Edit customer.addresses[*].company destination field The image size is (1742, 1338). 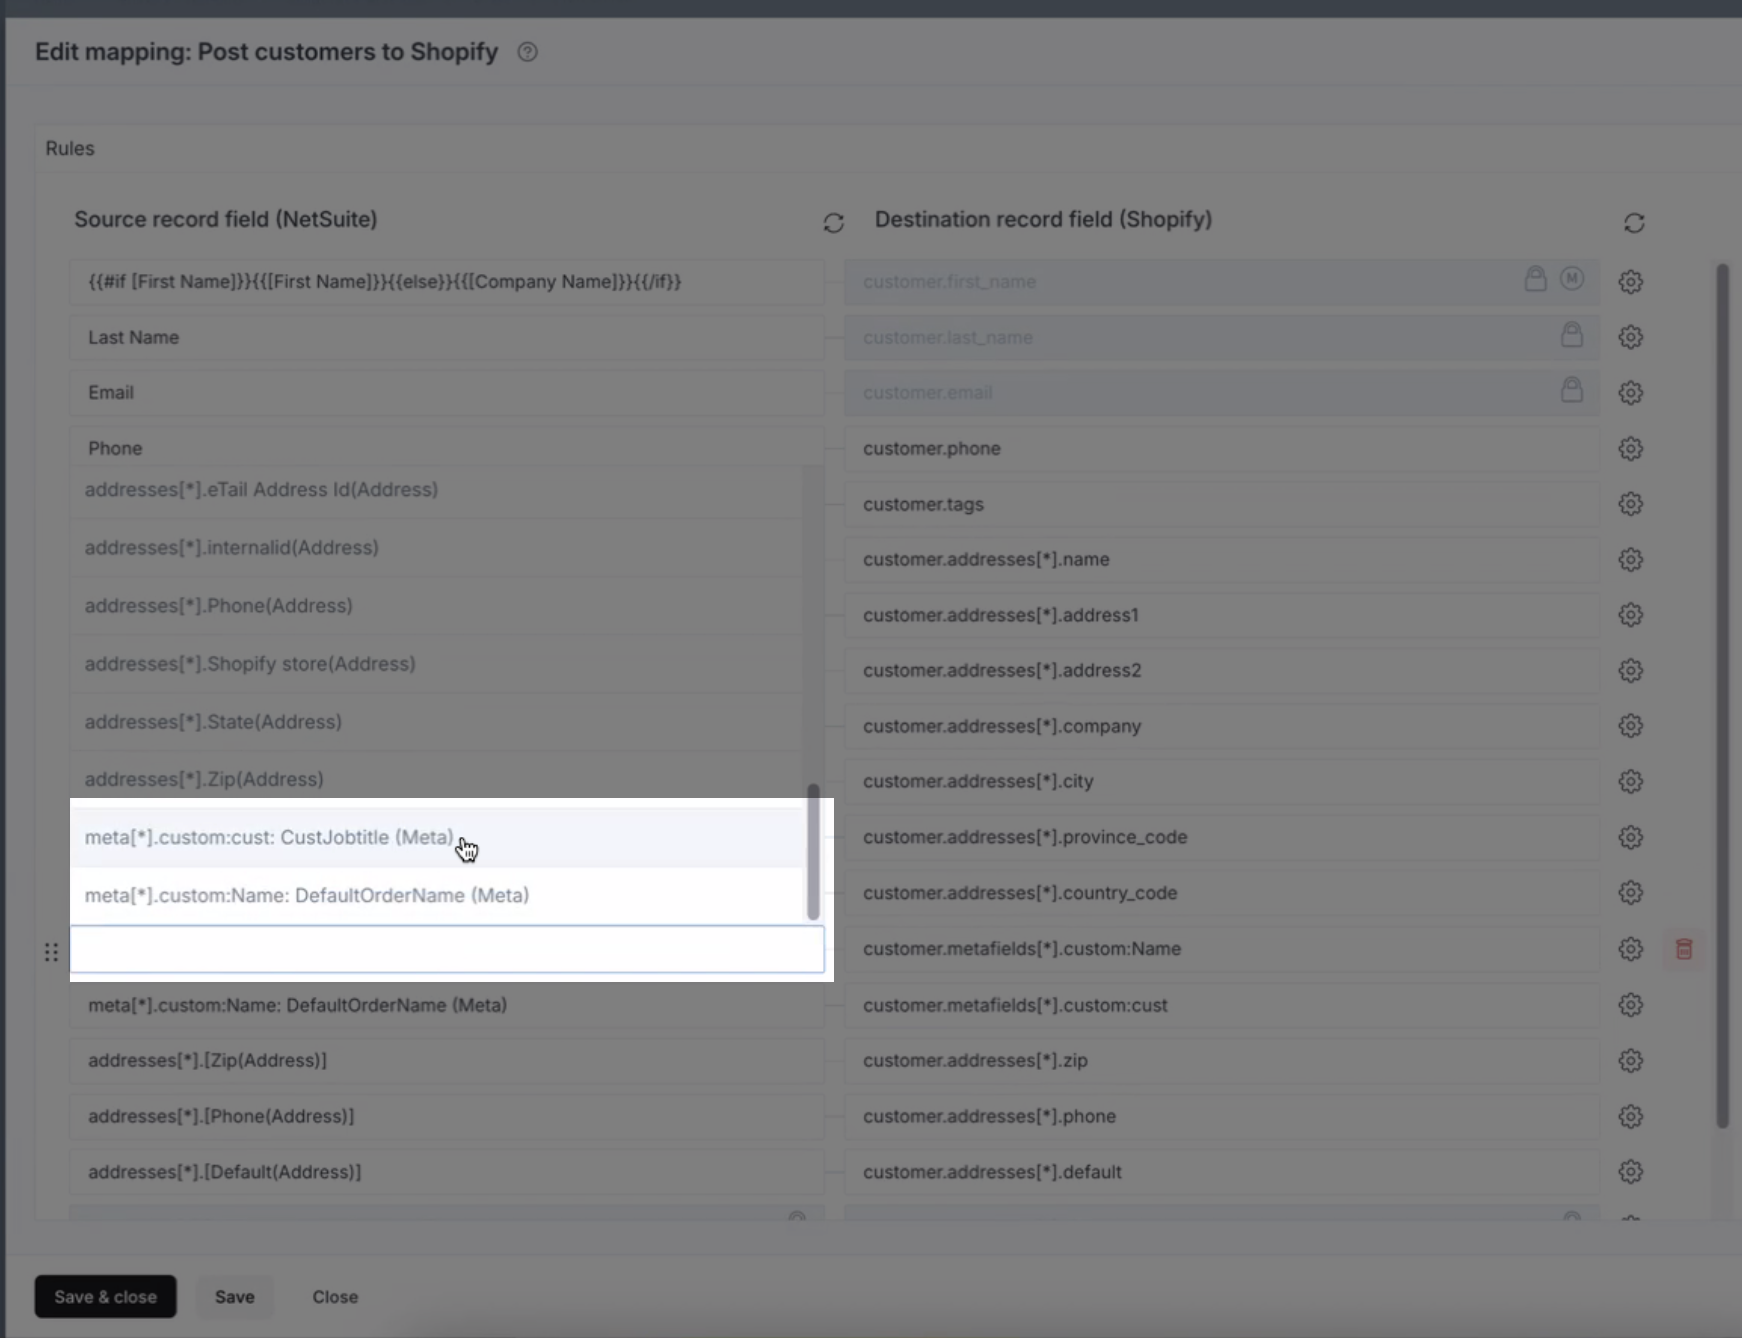(x=1222, y=726)
